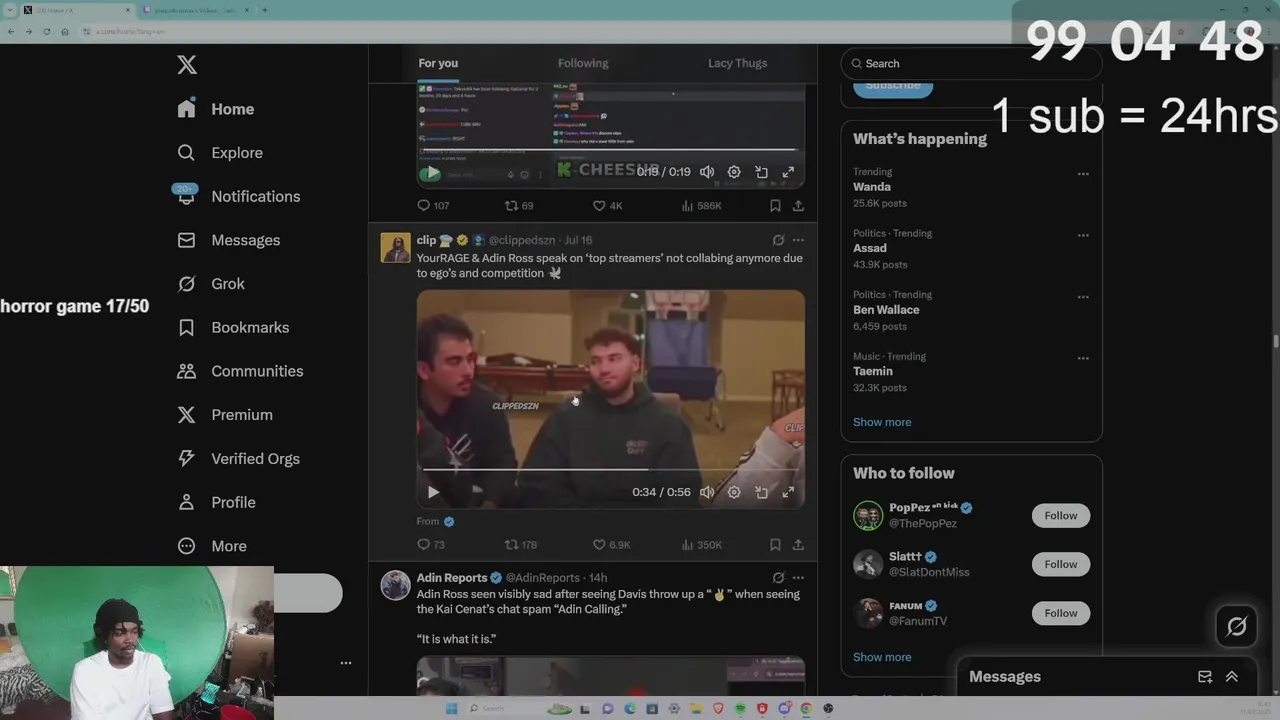
Task: Click Show more under Who to follow
Action: 882,657
